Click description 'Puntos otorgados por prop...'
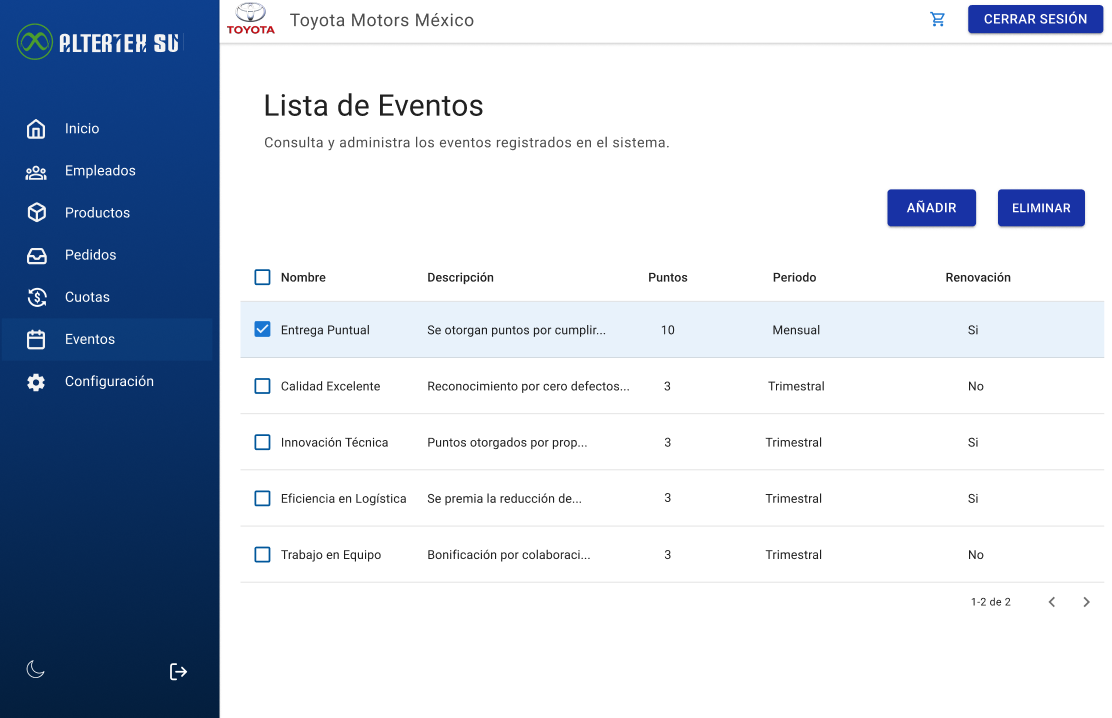The height and width of the screenshot is (718, 1112). point(507,443)
